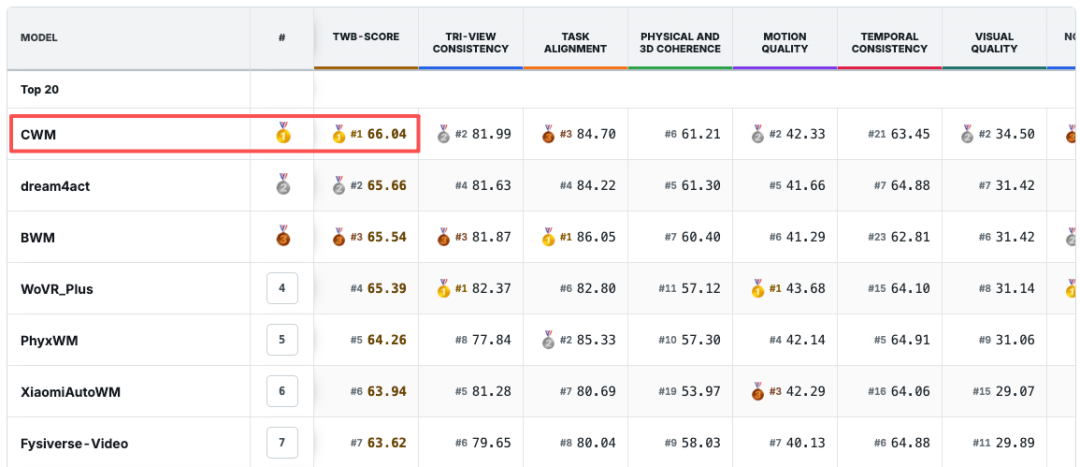Image resolution: width=1080 pixels, height=467 pixels.
Task: Click gold medal beside BWM task alignment 86.05
Action: (x=548, y=236)
